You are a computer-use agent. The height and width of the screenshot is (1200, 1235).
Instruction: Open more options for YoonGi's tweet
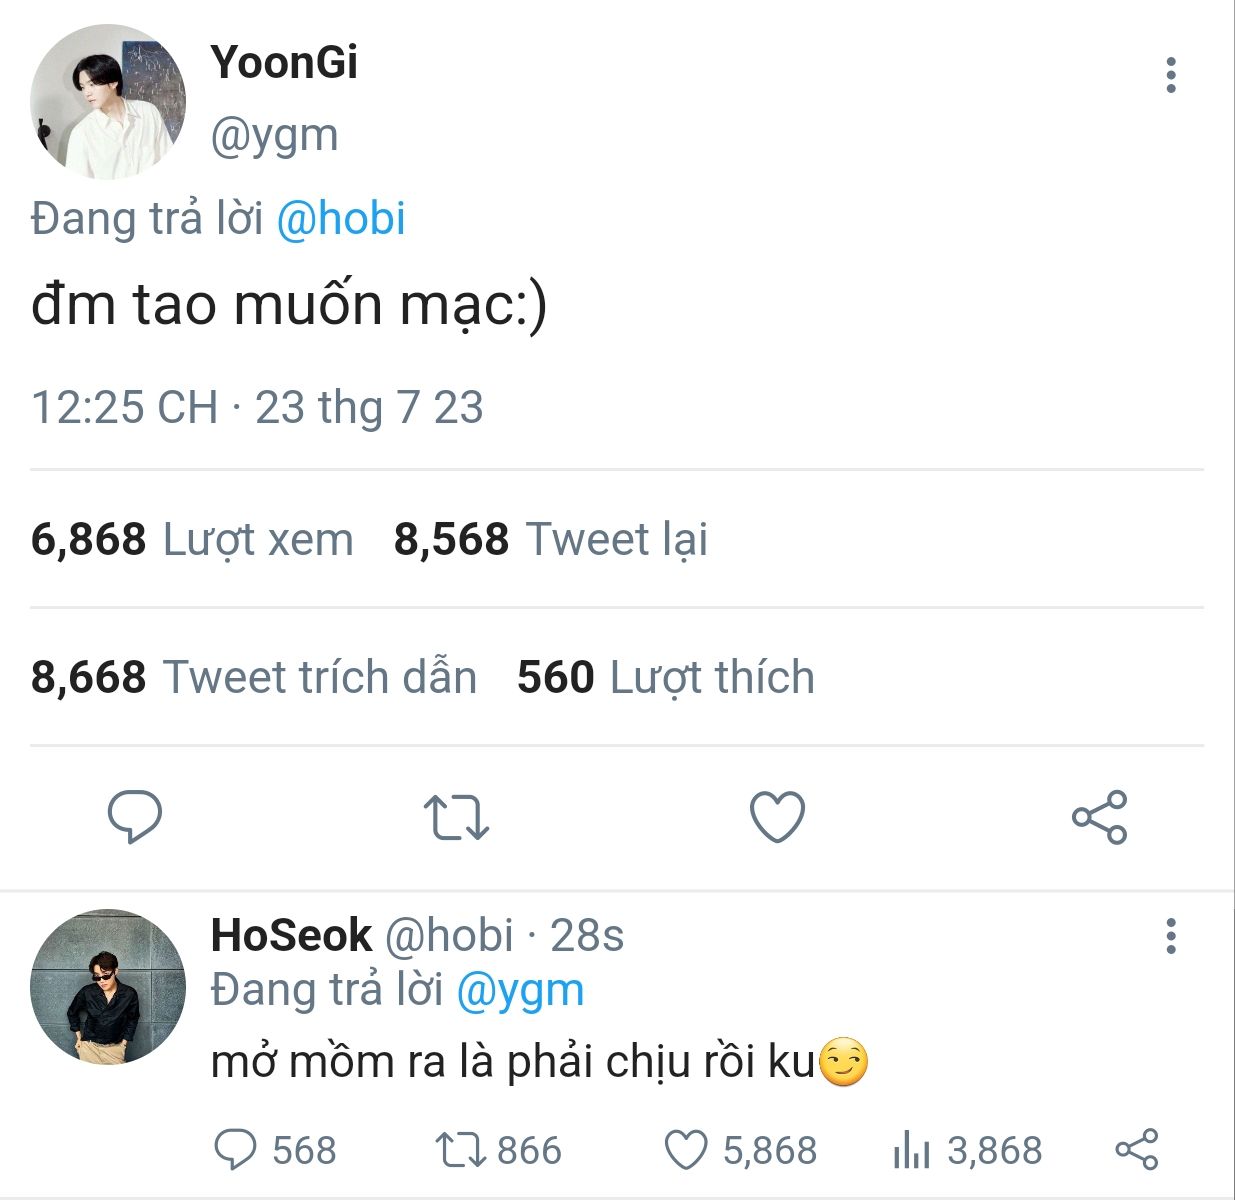[1170, 75]
